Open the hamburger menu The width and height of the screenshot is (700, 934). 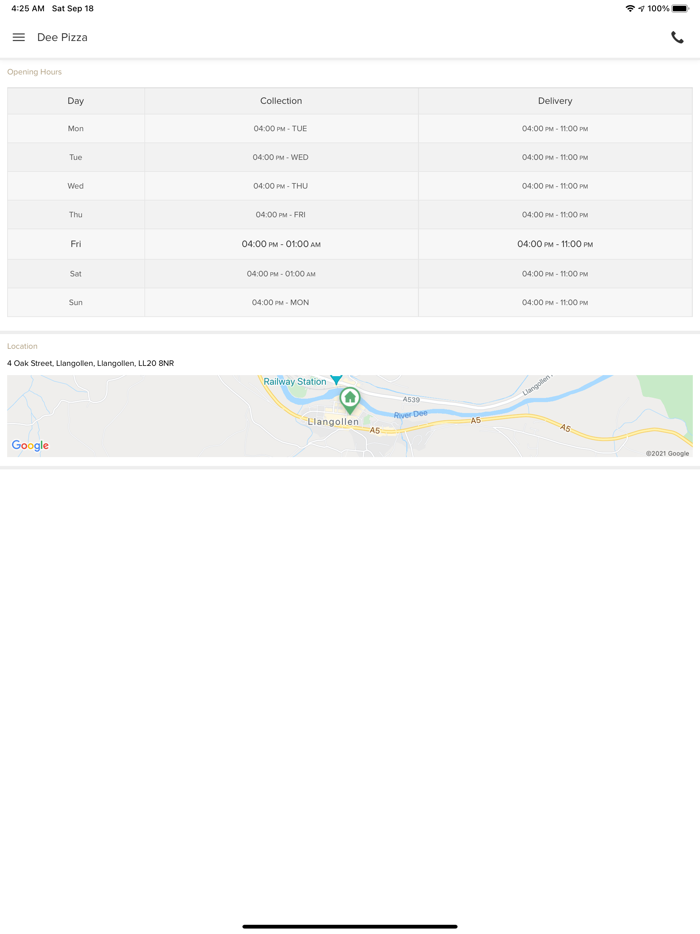click(x=19, y=37)
